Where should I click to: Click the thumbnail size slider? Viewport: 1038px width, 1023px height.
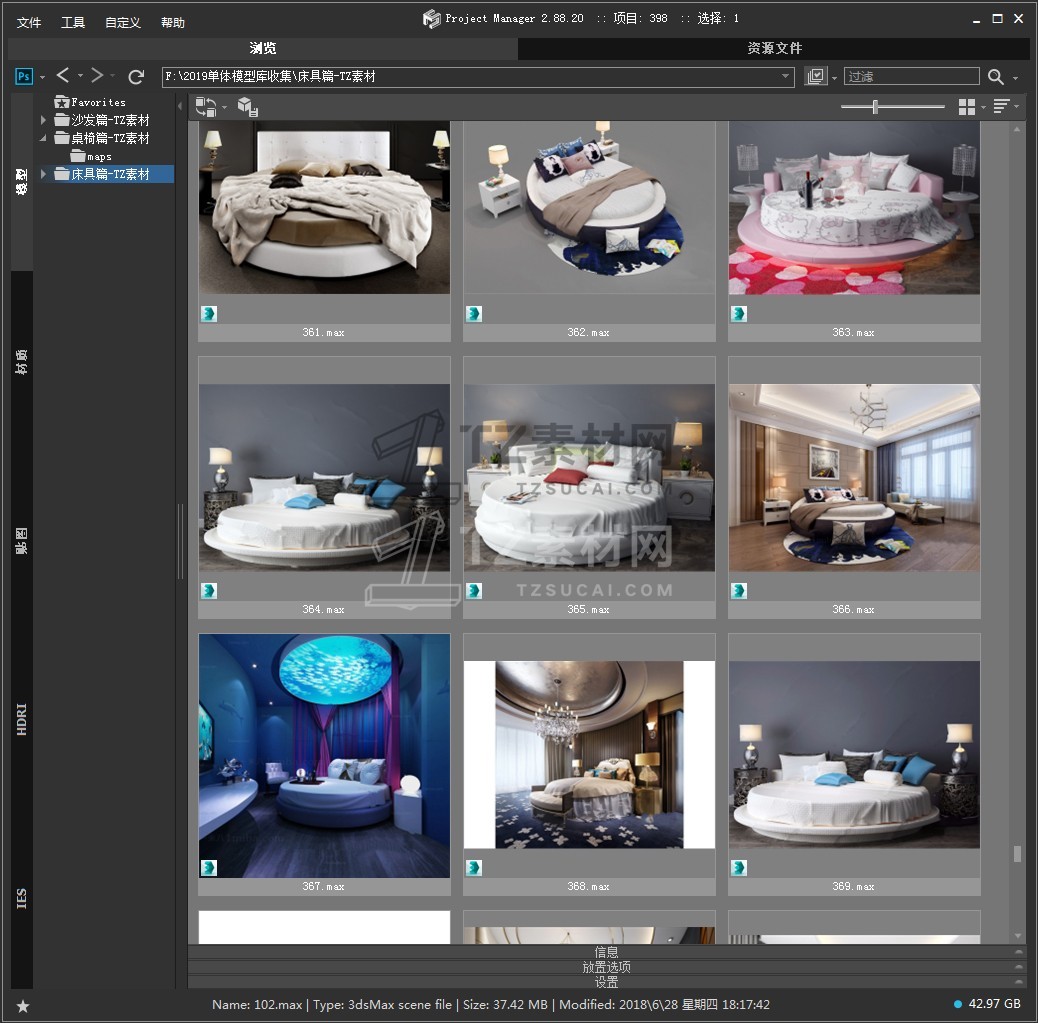pyautogui.click(x=875, y=107)
